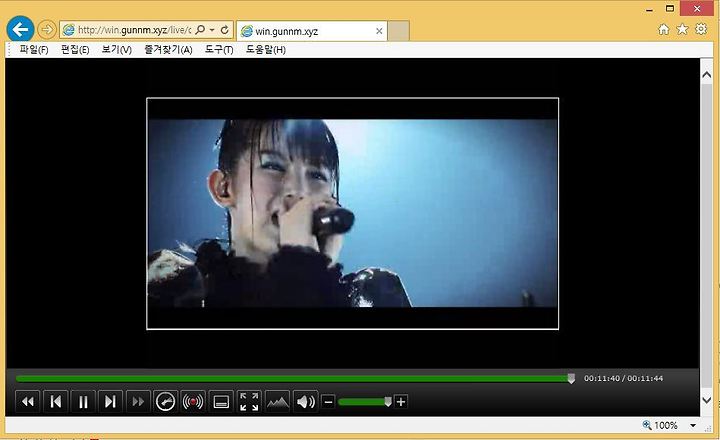Viewport: 720px width, 440px height.
Task: Click the scrollbar up arrow
Action: click(x=707, y=74)
